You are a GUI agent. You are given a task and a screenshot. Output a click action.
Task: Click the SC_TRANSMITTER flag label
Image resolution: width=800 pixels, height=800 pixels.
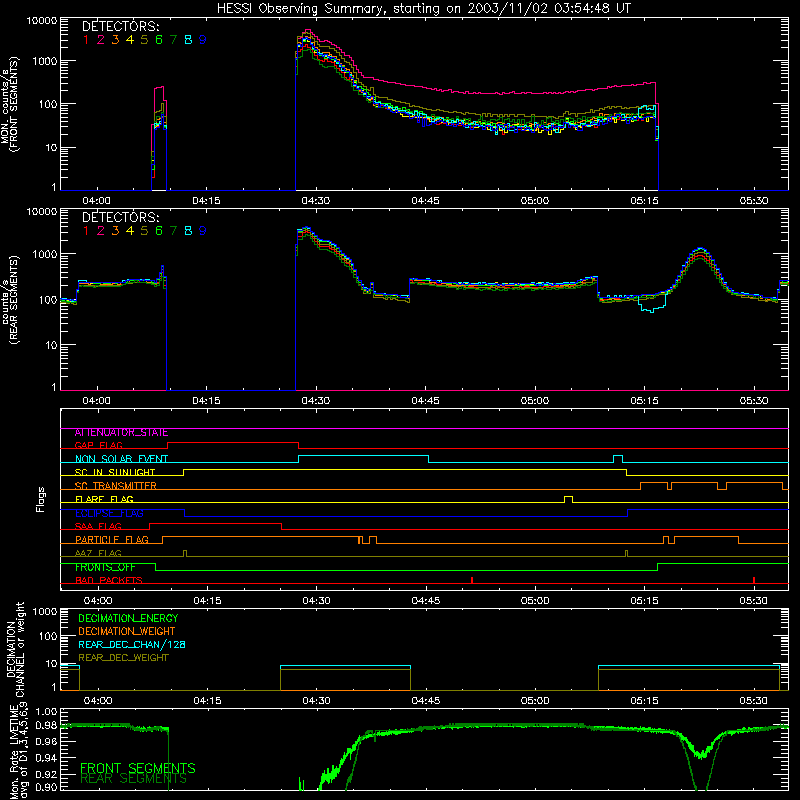tap(116, 485)
